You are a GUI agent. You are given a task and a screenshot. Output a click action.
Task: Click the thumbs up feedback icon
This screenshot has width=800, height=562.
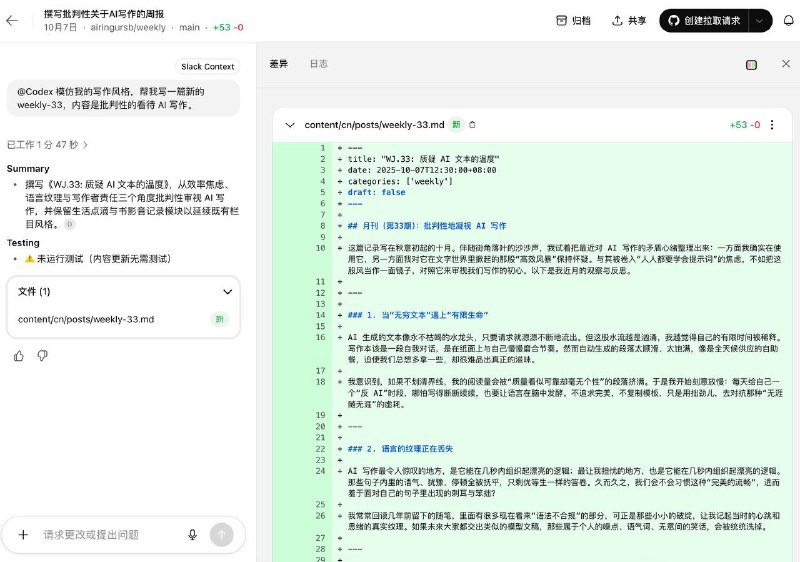pyautogui.click(x=19, y=355)
